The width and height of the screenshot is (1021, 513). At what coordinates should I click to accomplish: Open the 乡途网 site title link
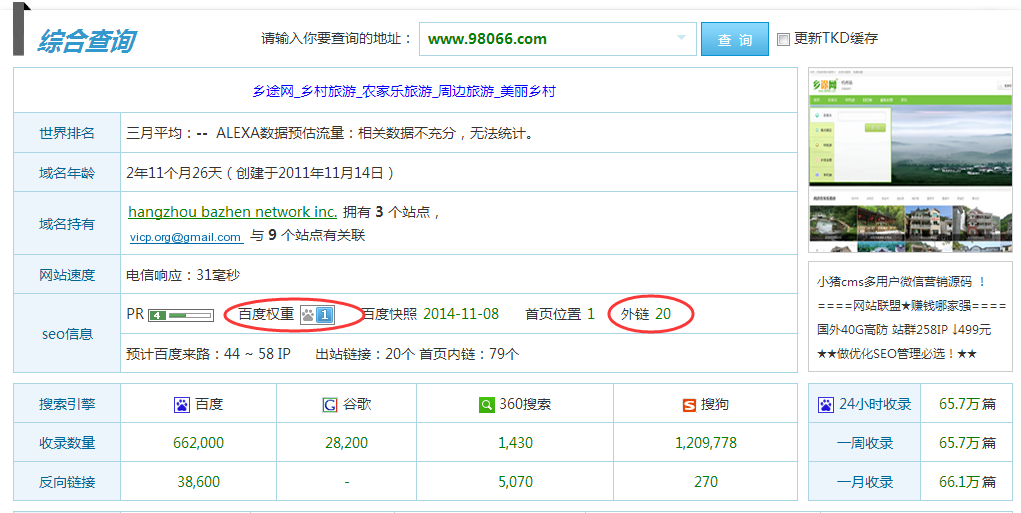coord(404,91)
